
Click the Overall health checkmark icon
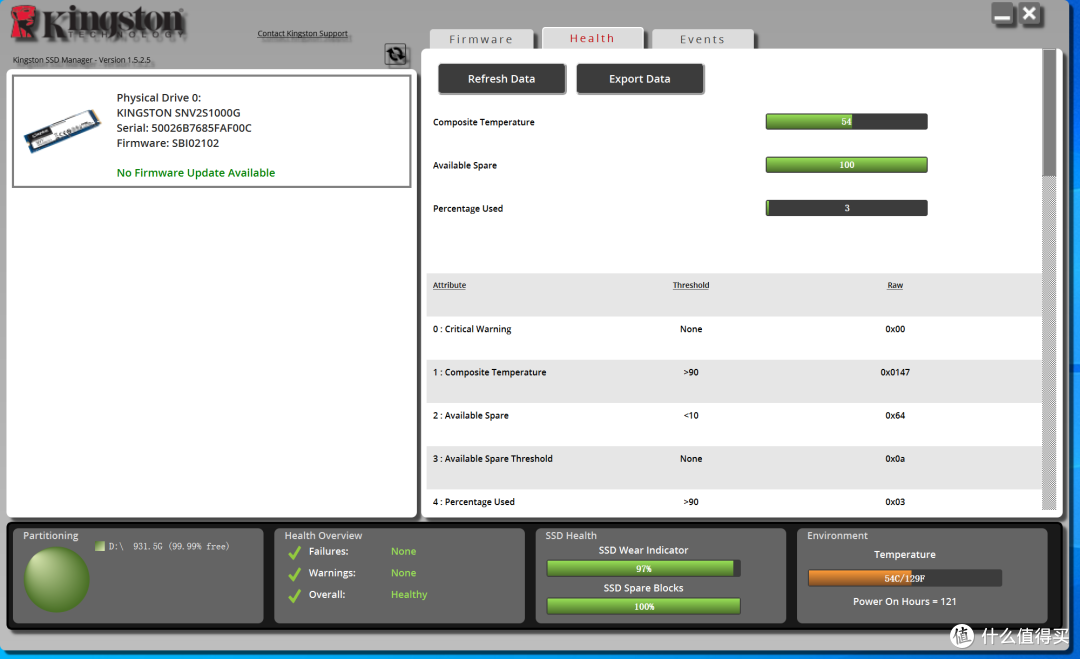[x=294, y=596]
